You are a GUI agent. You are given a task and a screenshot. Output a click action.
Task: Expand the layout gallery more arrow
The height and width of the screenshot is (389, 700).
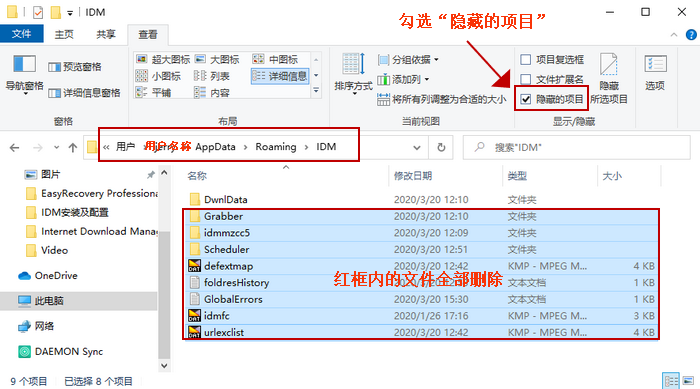[x=316, y=91]
